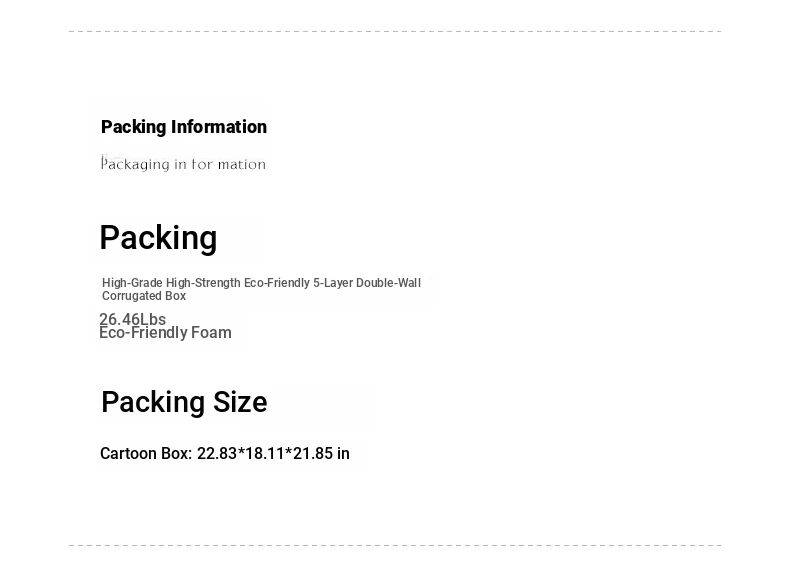The width and height of the screenshot is (790, 574).
Task: Click the word Size in heading
Action: (240, 402)
